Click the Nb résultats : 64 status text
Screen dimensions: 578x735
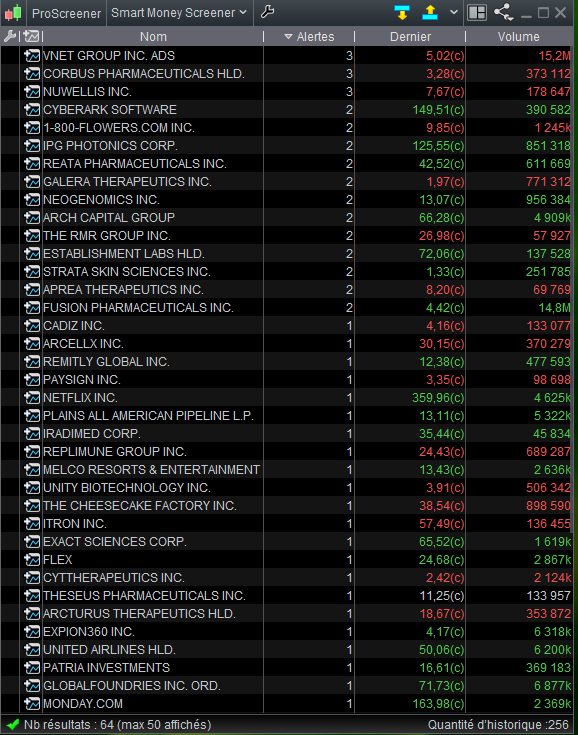pos(117,725)
